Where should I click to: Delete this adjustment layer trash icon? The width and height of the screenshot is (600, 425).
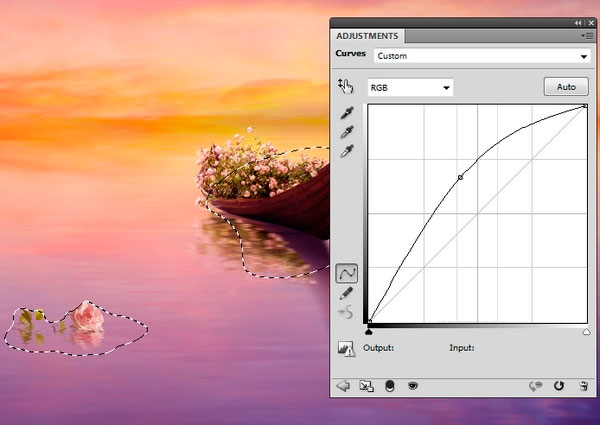click(584, 386)
